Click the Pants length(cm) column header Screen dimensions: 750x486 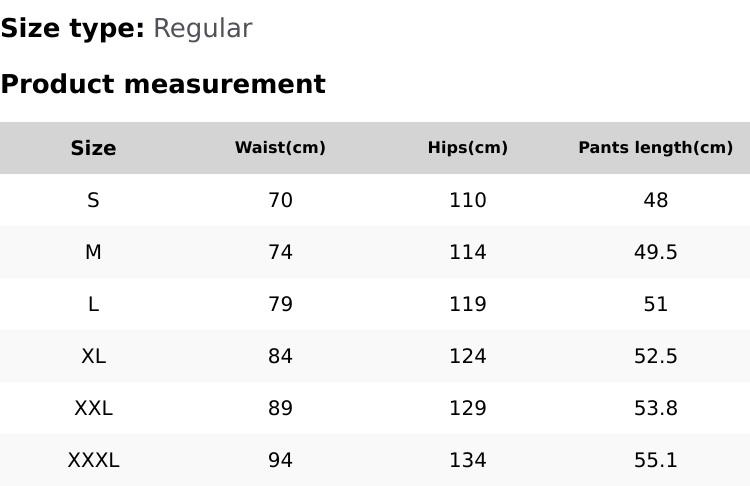(x=655, y=148)
